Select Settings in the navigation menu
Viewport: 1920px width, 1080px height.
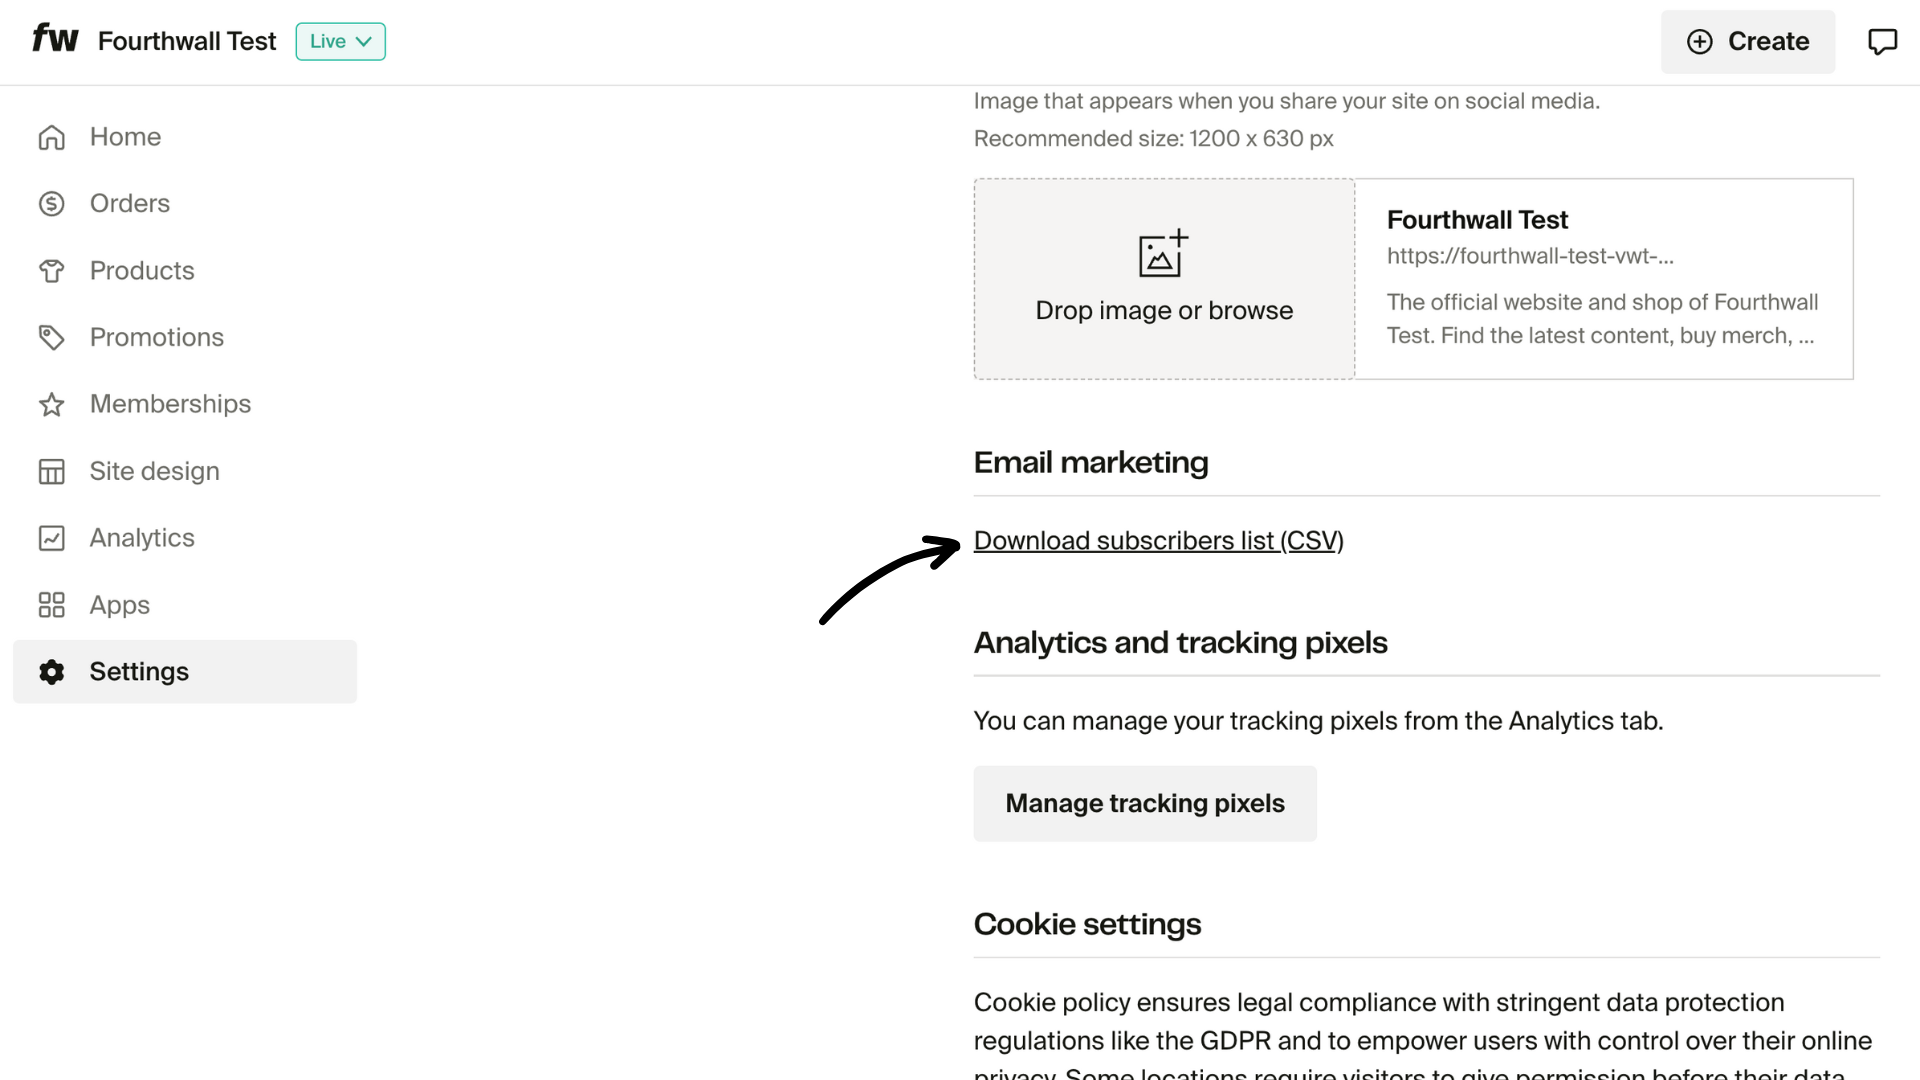point(139,671)
